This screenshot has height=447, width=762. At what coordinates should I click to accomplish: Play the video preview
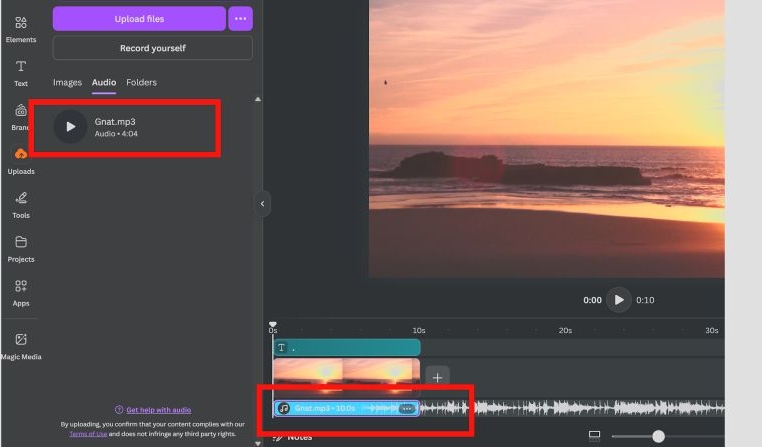(619, 300)
